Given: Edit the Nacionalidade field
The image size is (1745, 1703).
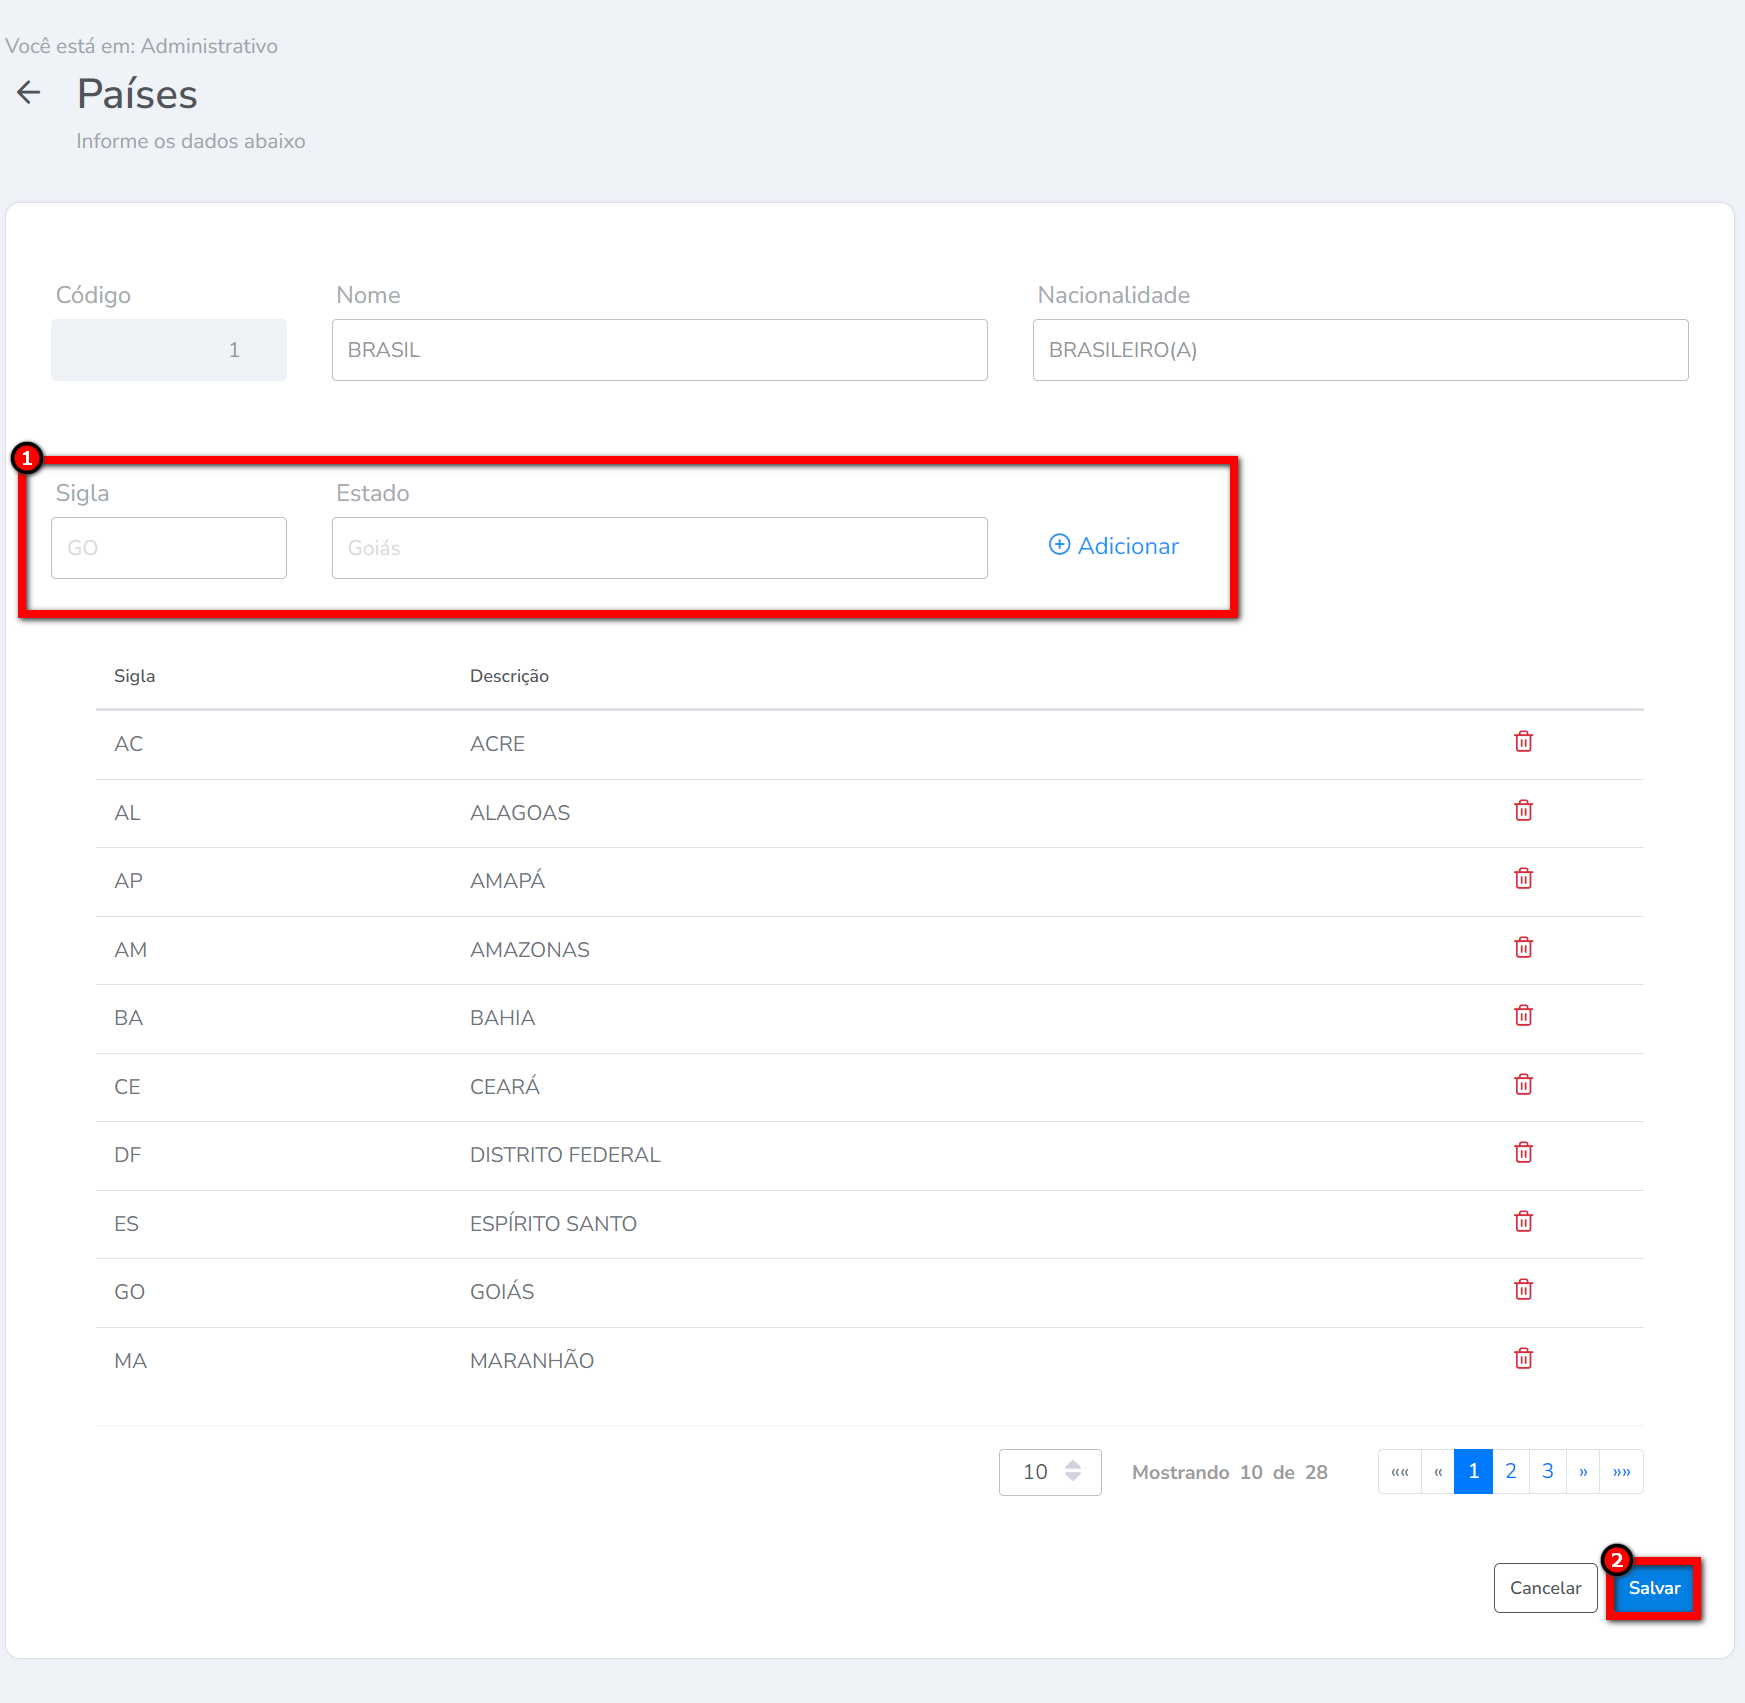Looking at the screenshot, I should tap(1360, 350).
